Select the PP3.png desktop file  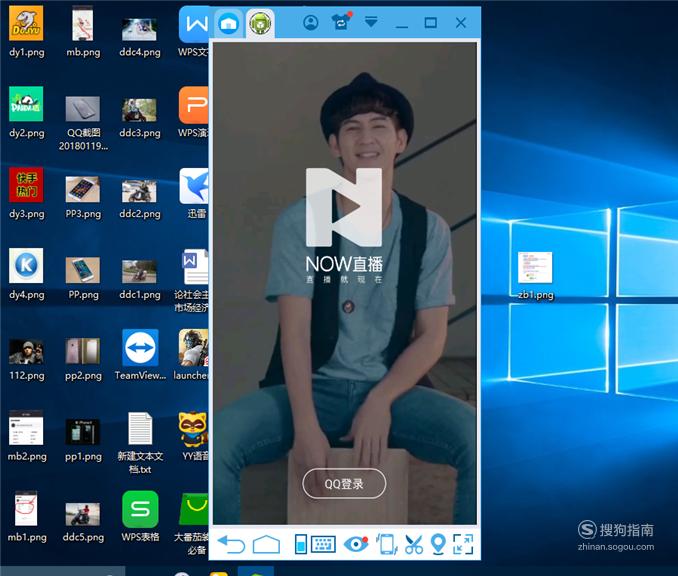pos(83,198)
